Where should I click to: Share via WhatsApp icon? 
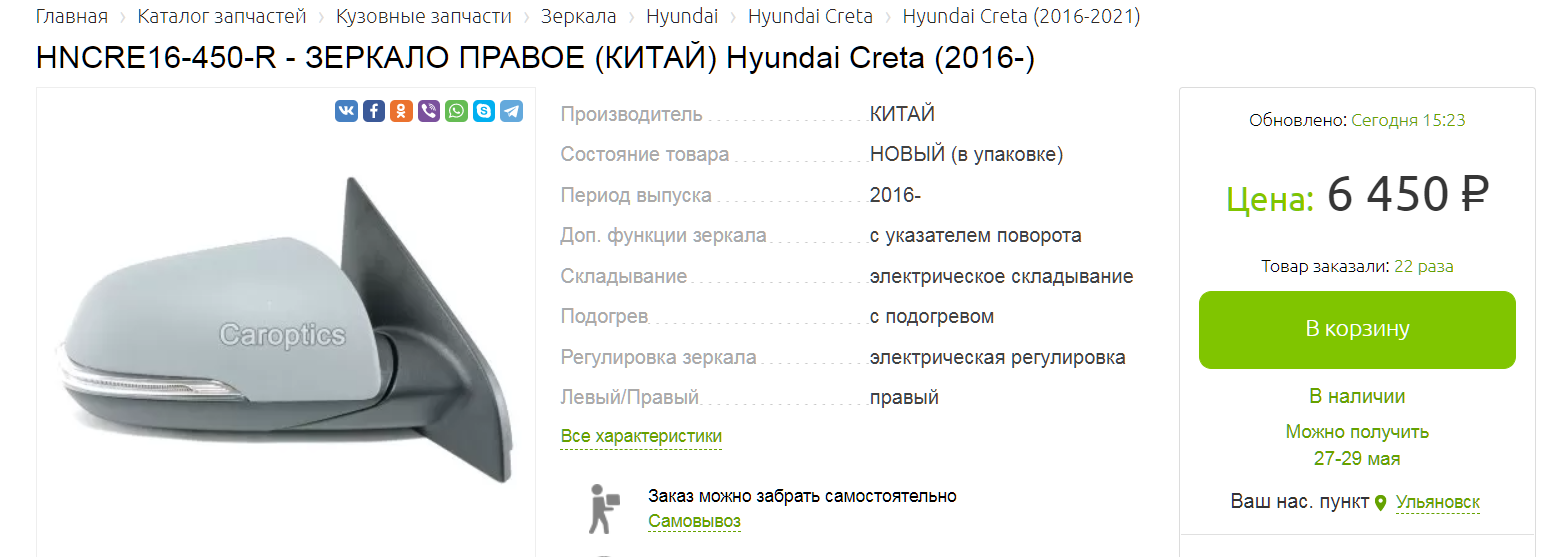click(x=457, y=111)
